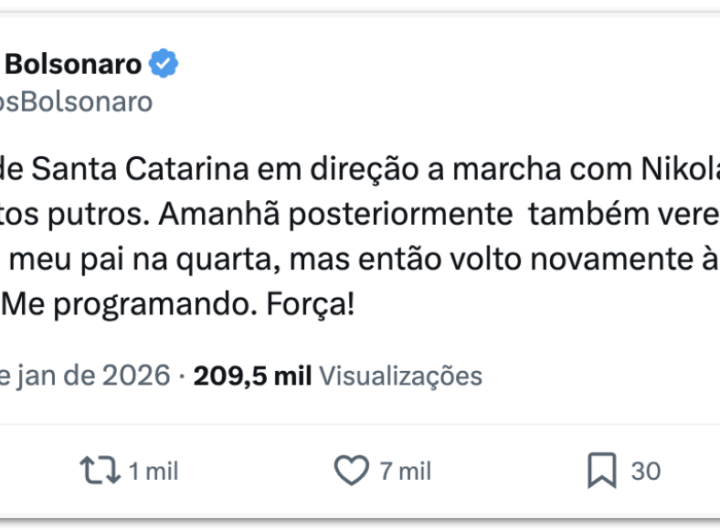Click the like count "7 mil"
The height and width of the screenshot is (530, 720).
click(405, 471)
